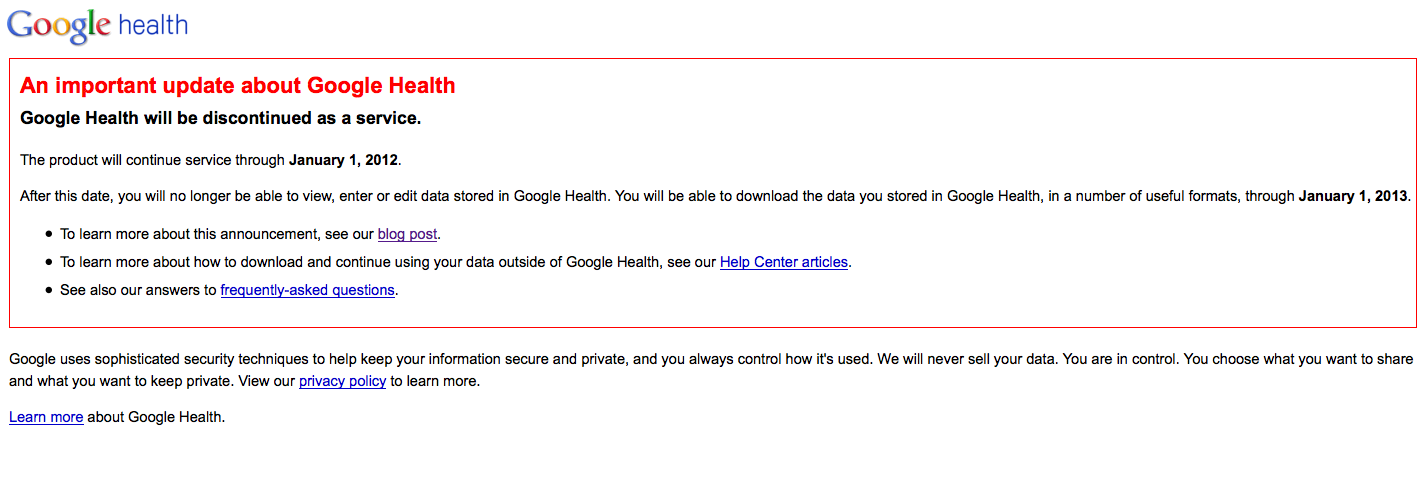Visit the frequently-asked questions link

click(307, 291)
